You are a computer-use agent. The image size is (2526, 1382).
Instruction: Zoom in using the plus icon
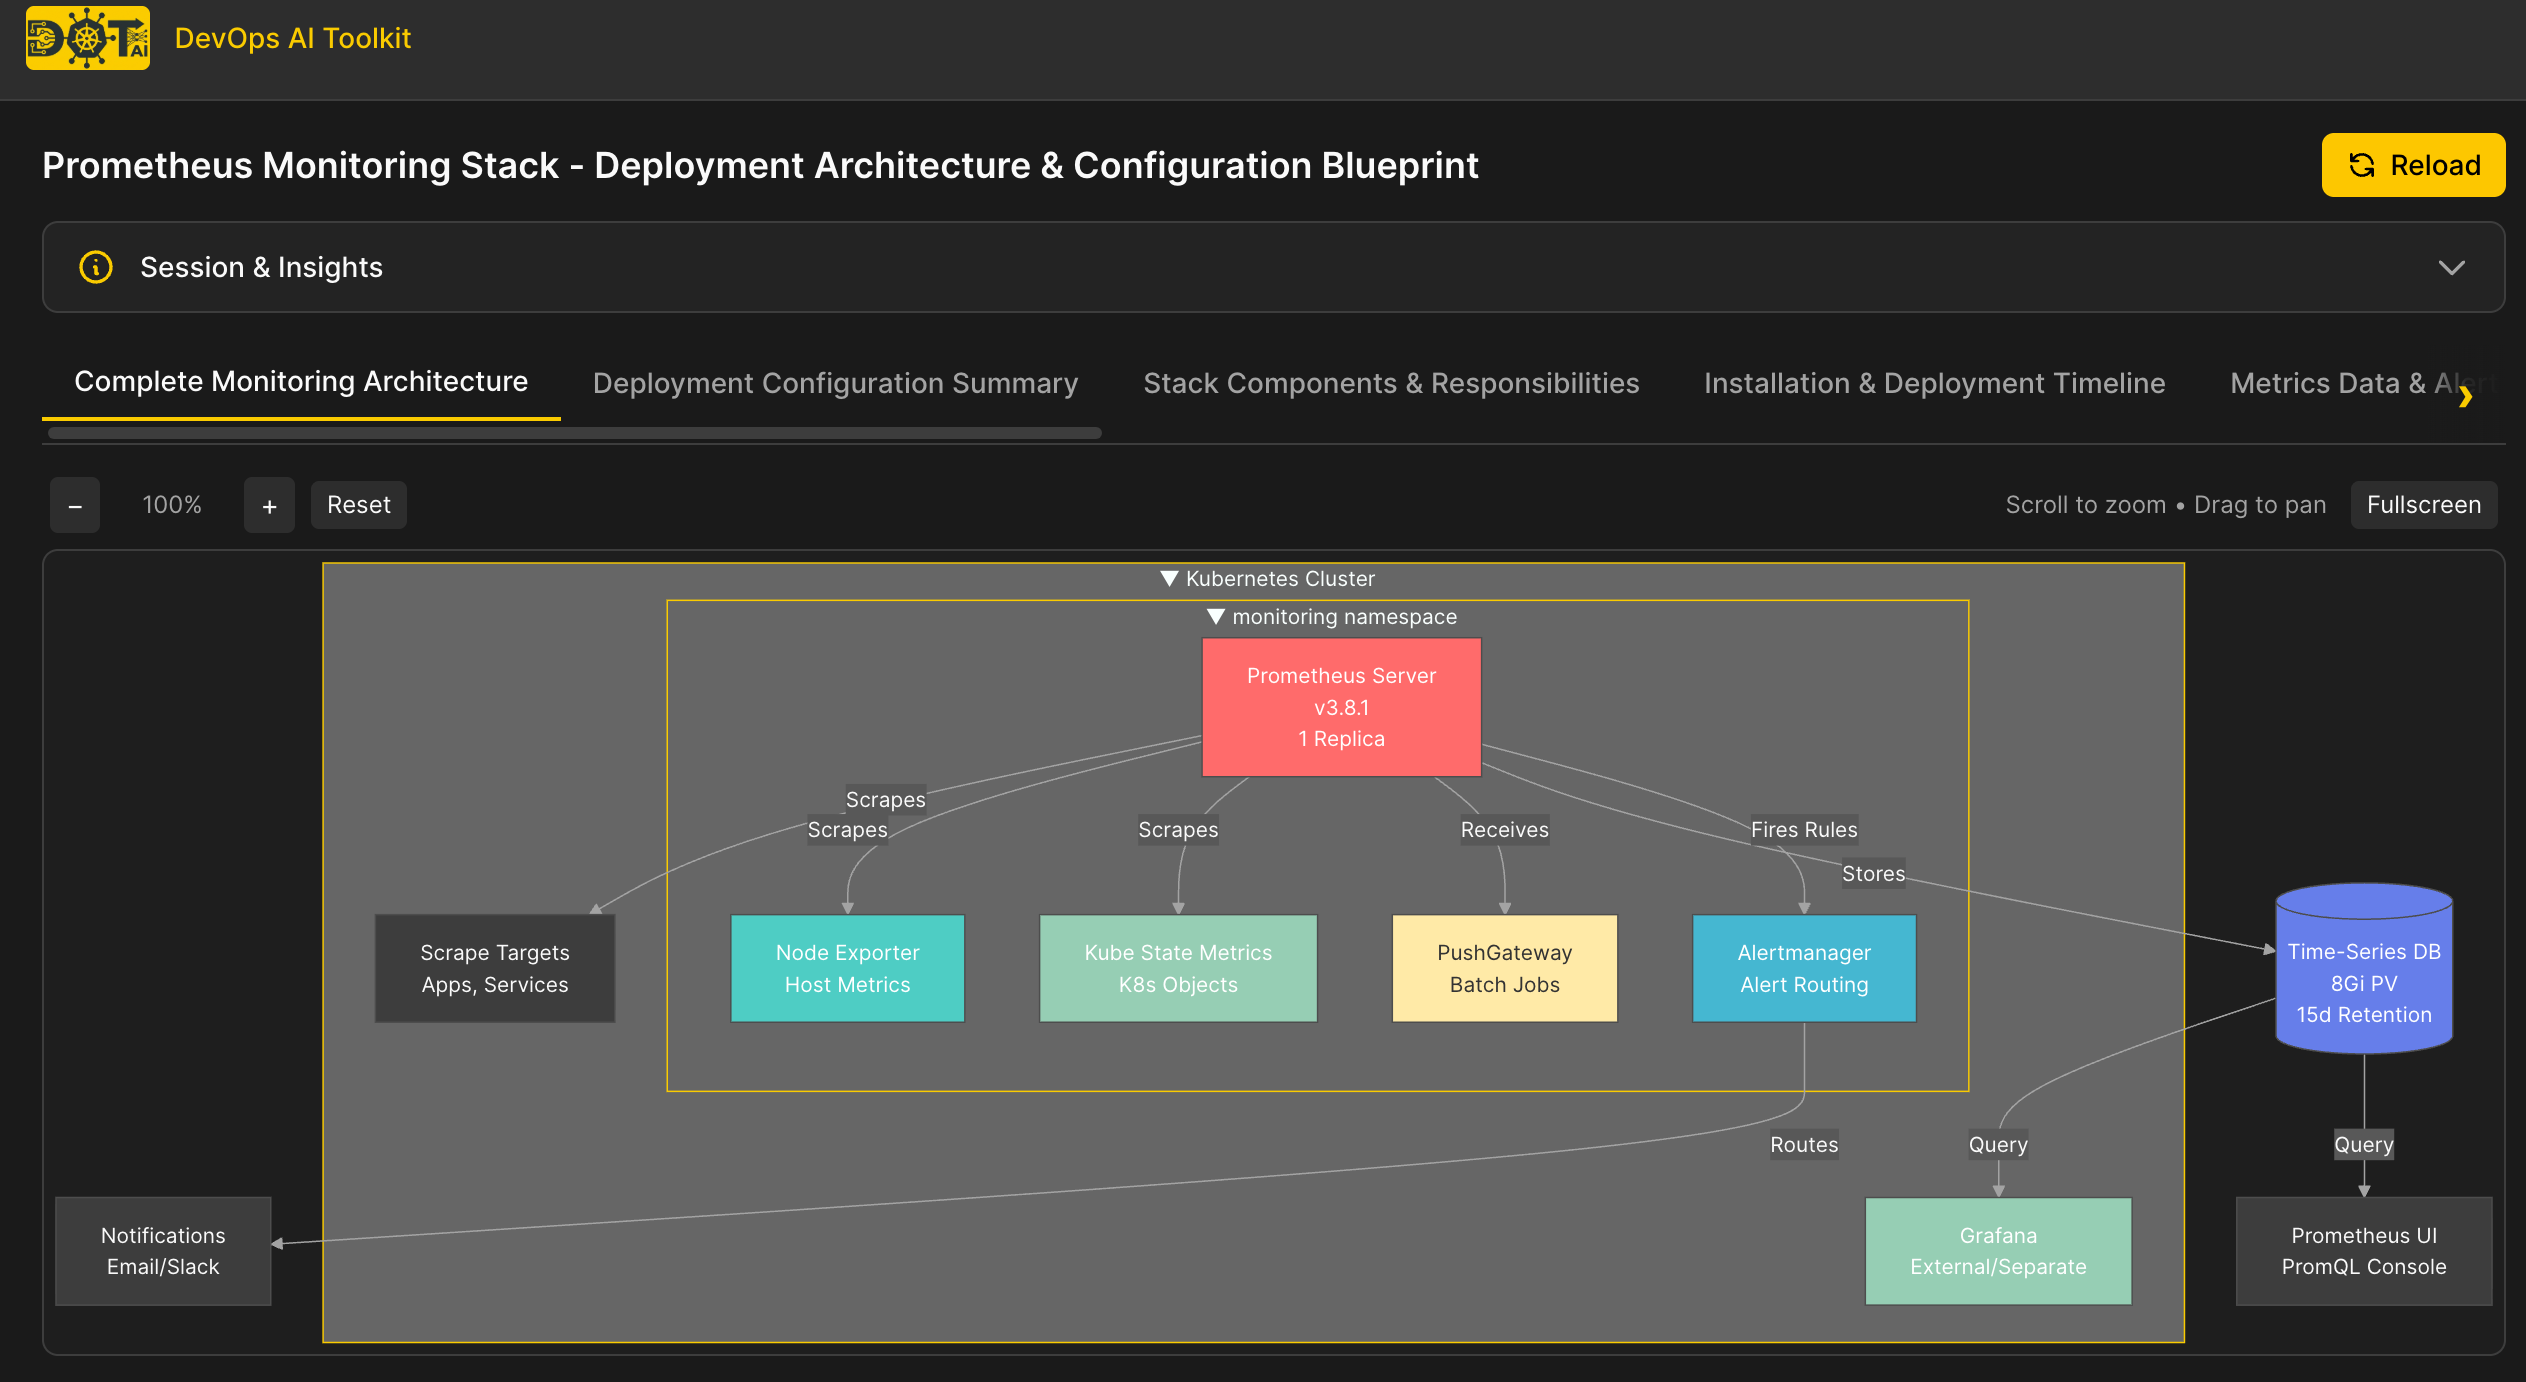click(268, 505)
